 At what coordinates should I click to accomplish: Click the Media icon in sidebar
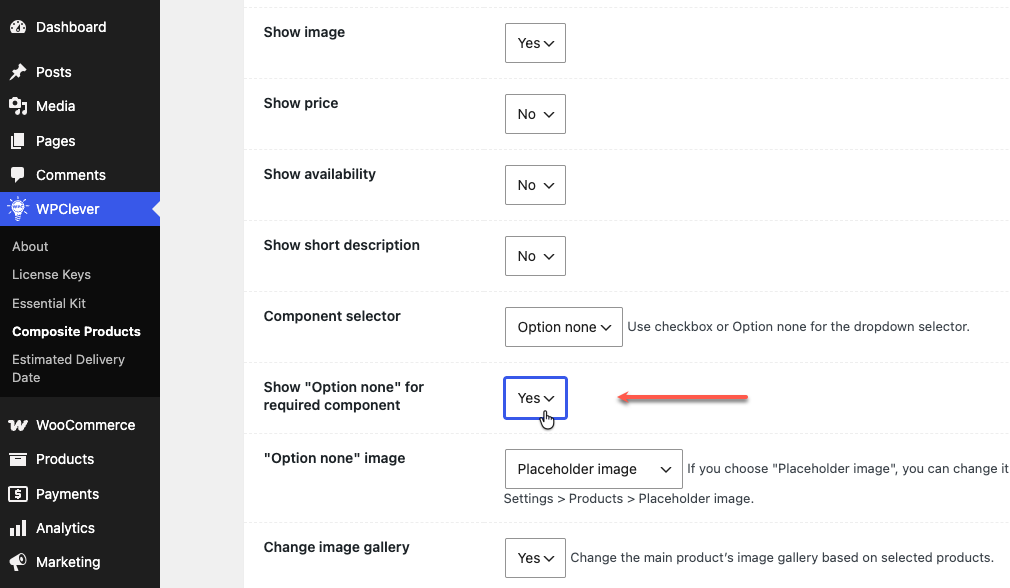[18, 106]
